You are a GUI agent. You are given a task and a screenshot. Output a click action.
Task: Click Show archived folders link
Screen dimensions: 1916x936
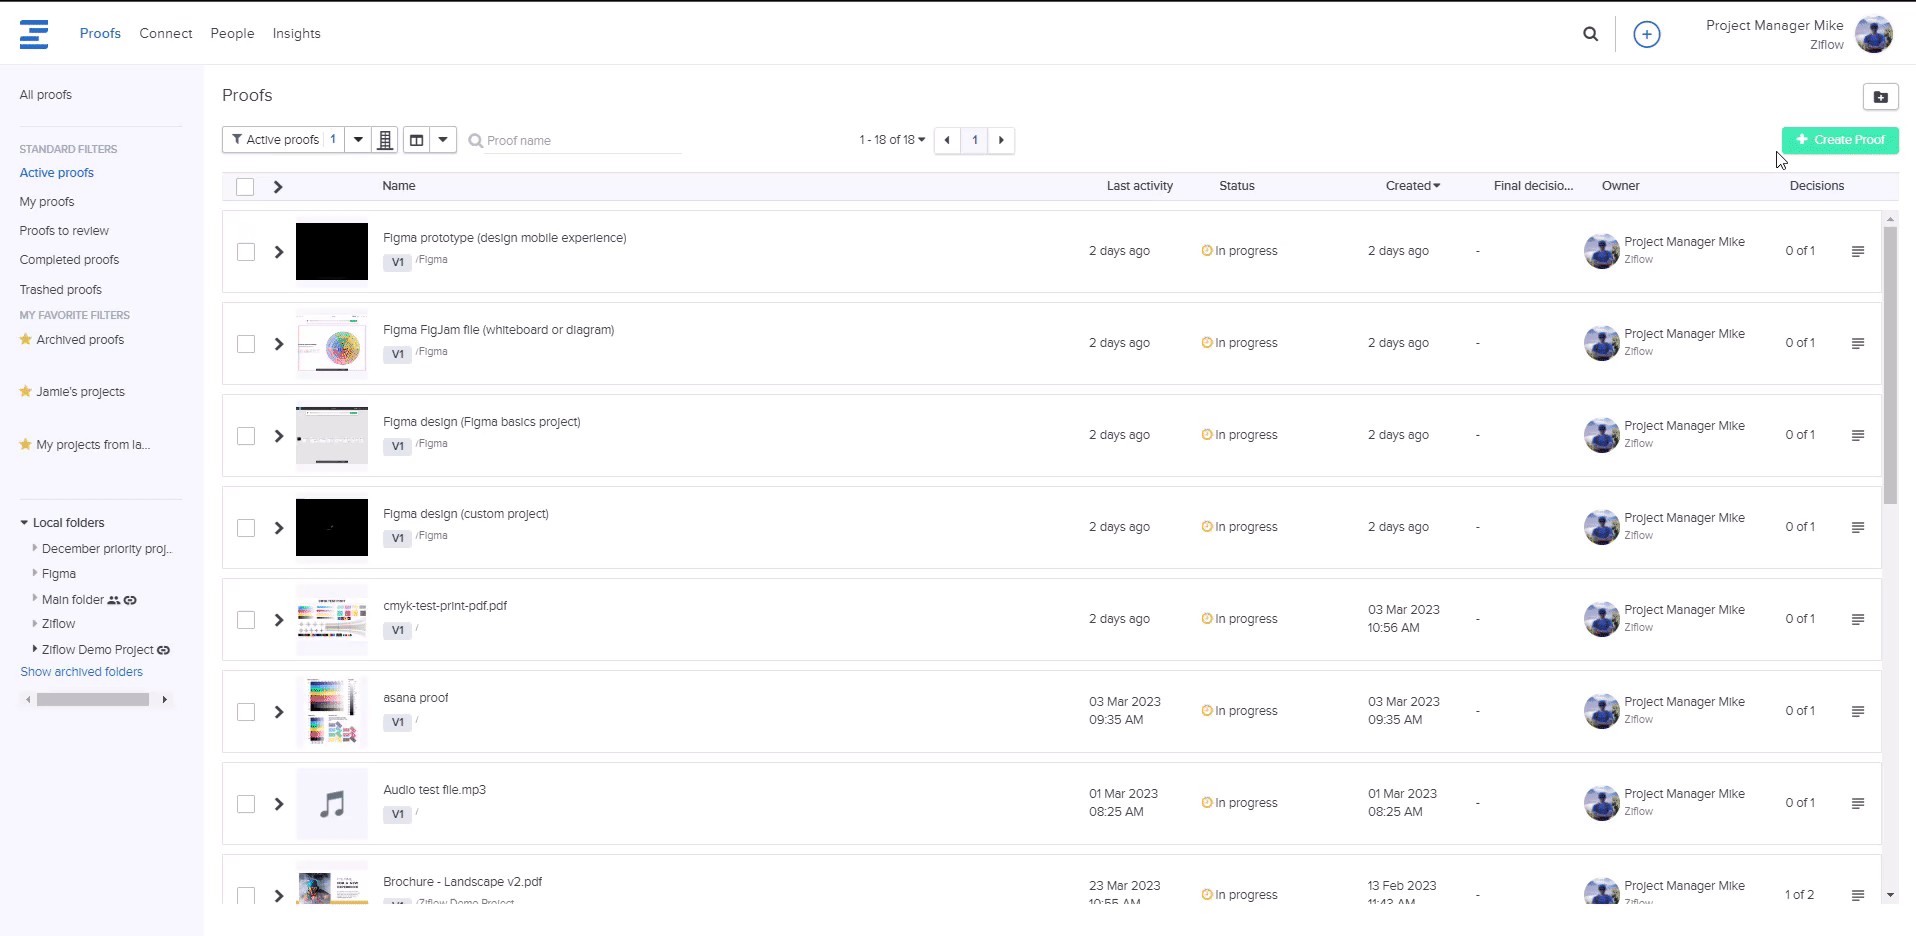(x=81, y=672)
